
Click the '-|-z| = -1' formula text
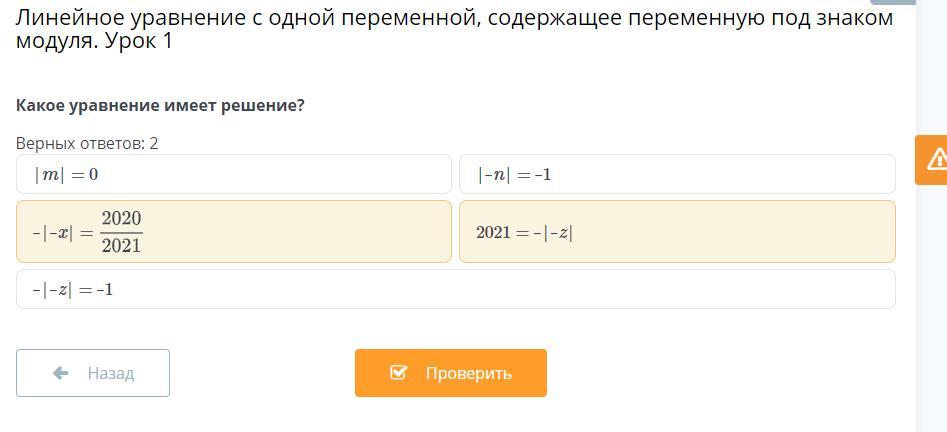click(73, 290)
